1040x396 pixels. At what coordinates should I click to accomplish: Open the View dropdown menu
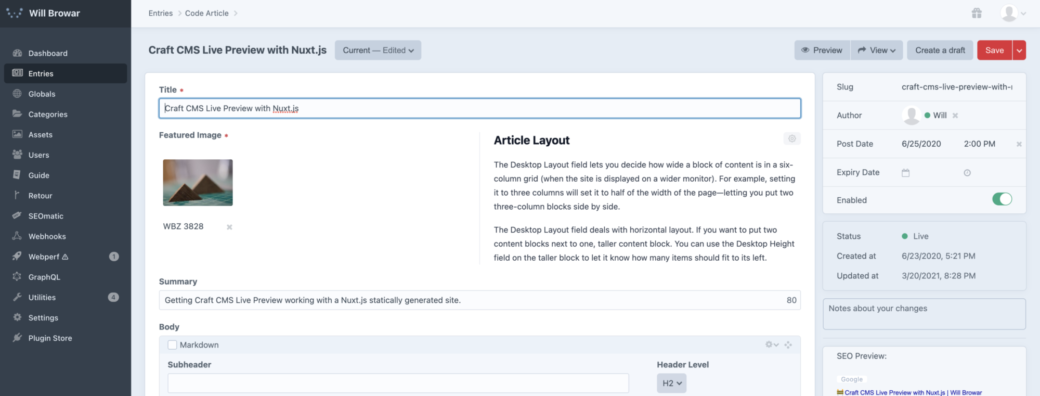tap(876, 50)
